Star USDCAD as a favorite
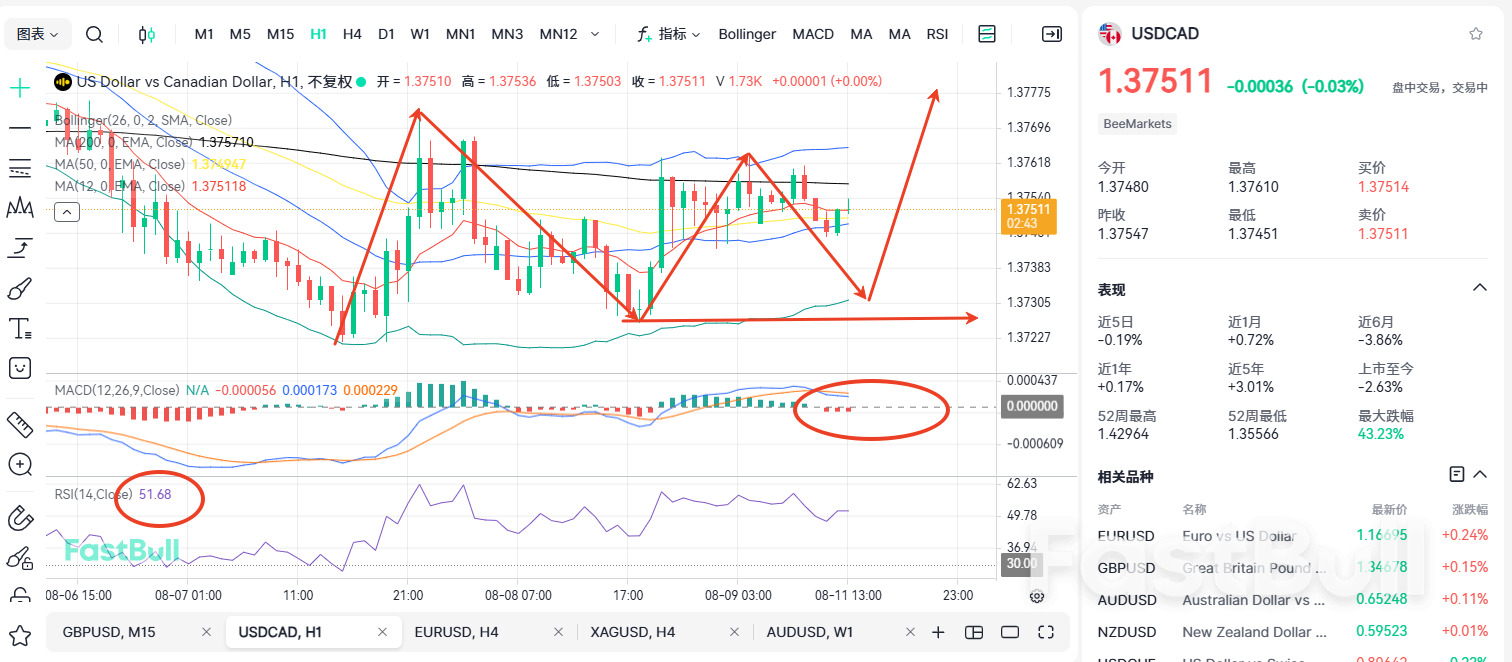The height and width of the screenshot is (662, 1512). pos(1476,33)
